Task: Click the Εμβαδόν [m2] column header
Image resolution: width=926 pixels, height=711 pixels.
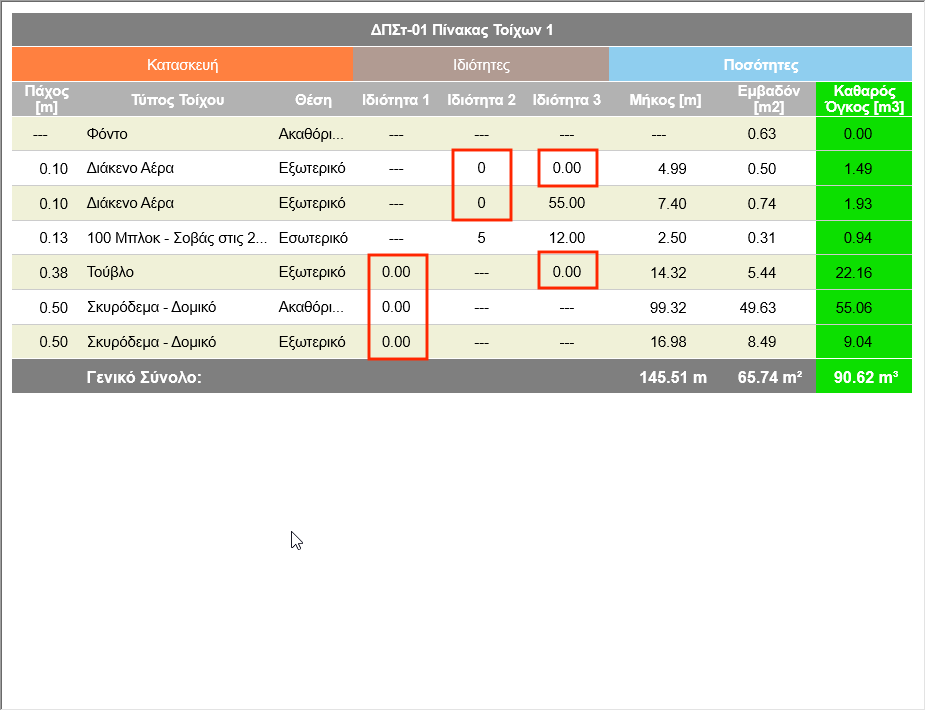Action: pos(768,99)
